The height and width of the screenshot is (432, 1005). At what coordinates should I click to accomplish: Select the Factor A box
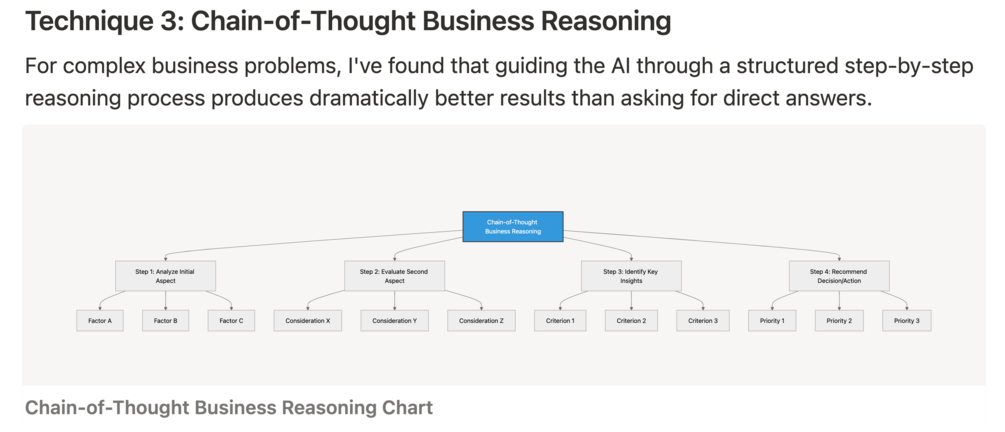pos(100,321)
